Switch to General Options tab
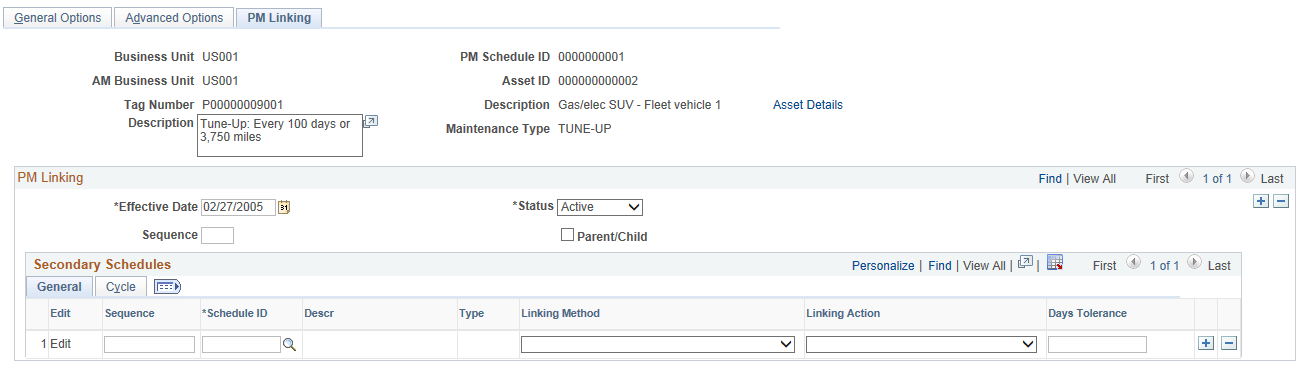Image resolution: width=1306 pixels, height=369 pixels. 57,18
